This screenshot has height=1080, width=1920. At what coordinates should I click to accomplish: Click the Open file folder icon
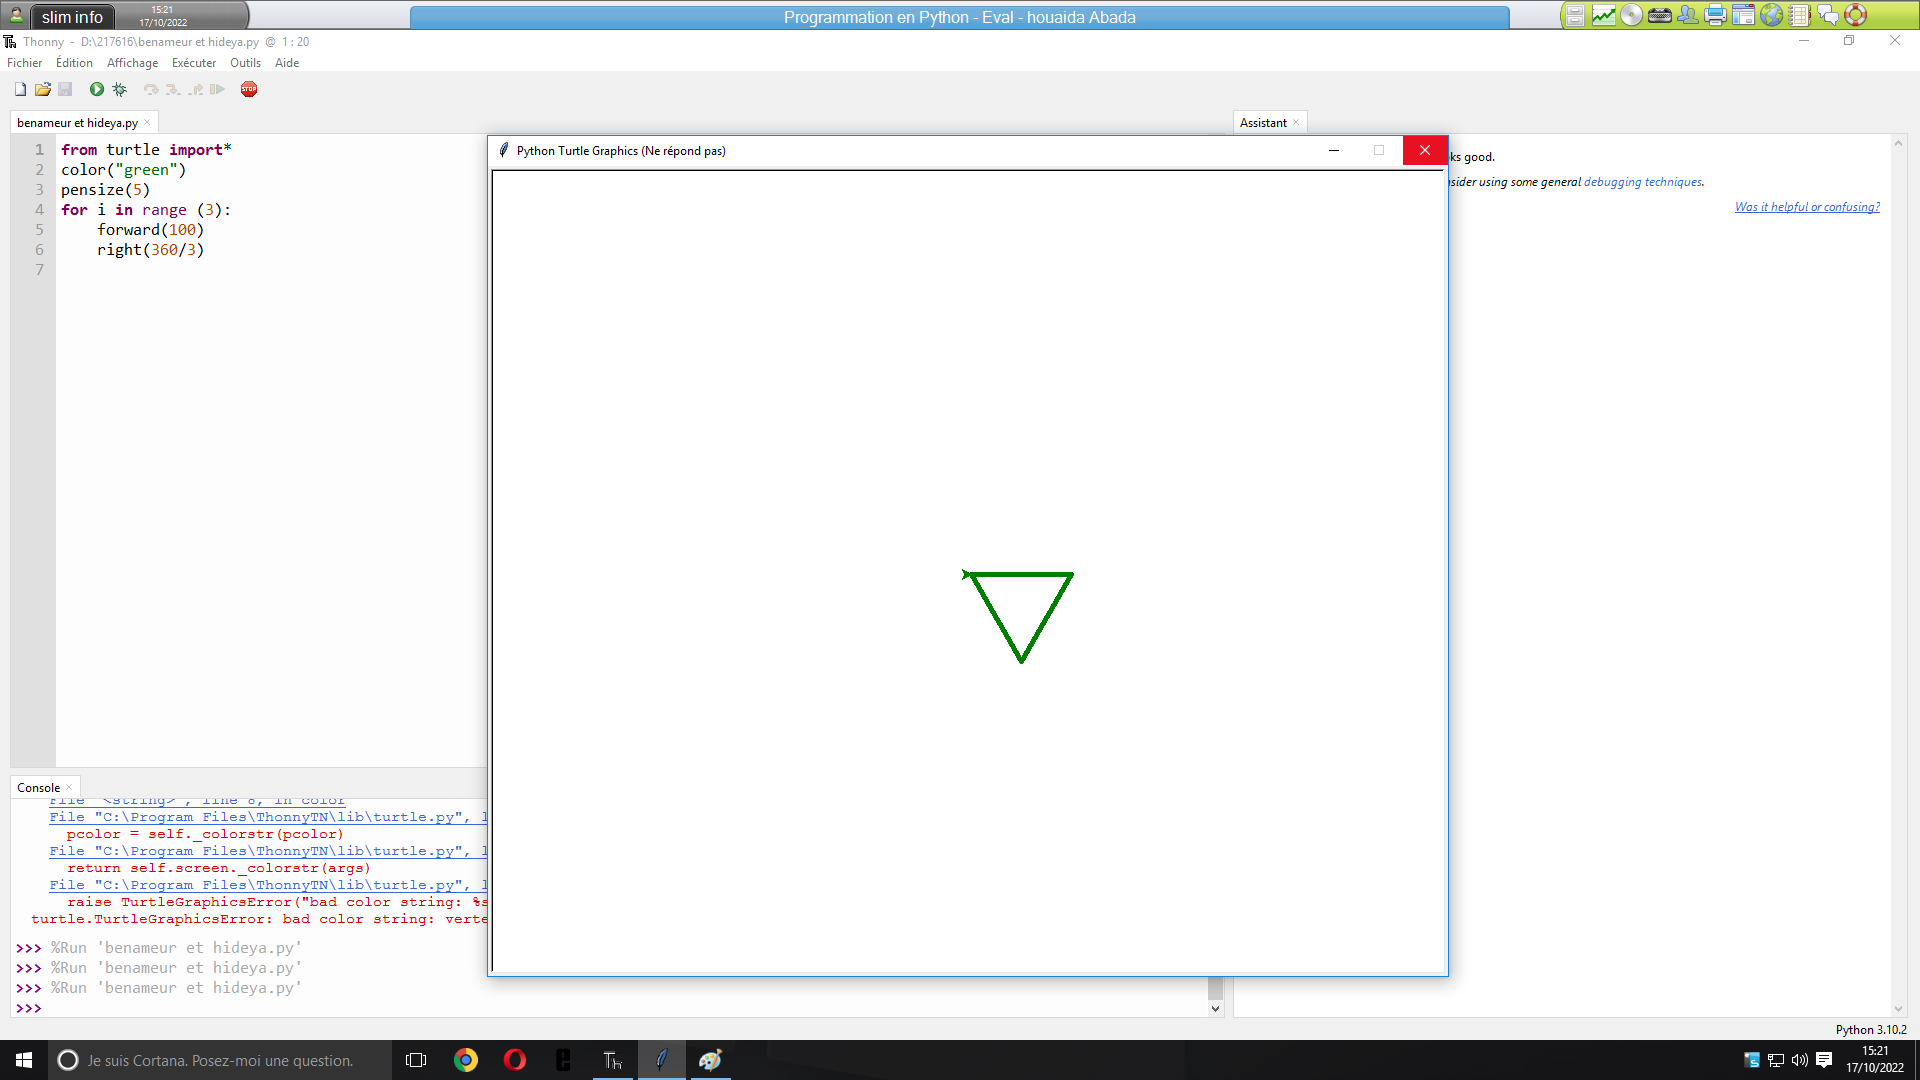[43, 89]
